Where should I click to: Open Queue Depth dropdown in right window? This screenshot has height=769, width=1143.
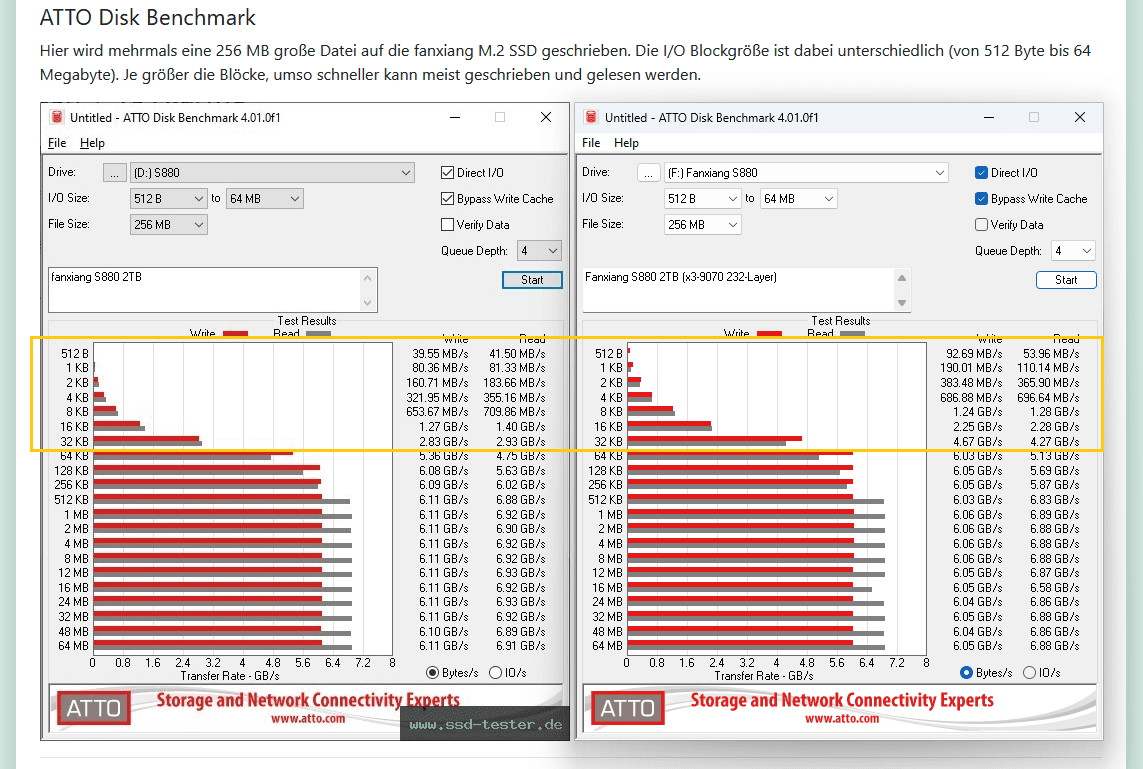point(1073,251)
